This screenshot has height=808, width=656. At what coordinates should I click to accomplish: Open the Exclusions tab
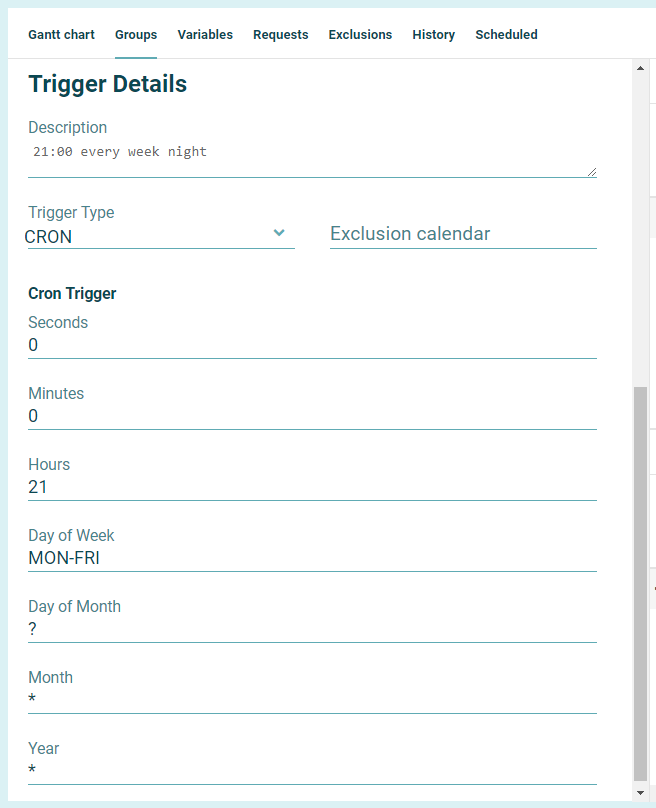pyautogui.click(x=360, y=35)
